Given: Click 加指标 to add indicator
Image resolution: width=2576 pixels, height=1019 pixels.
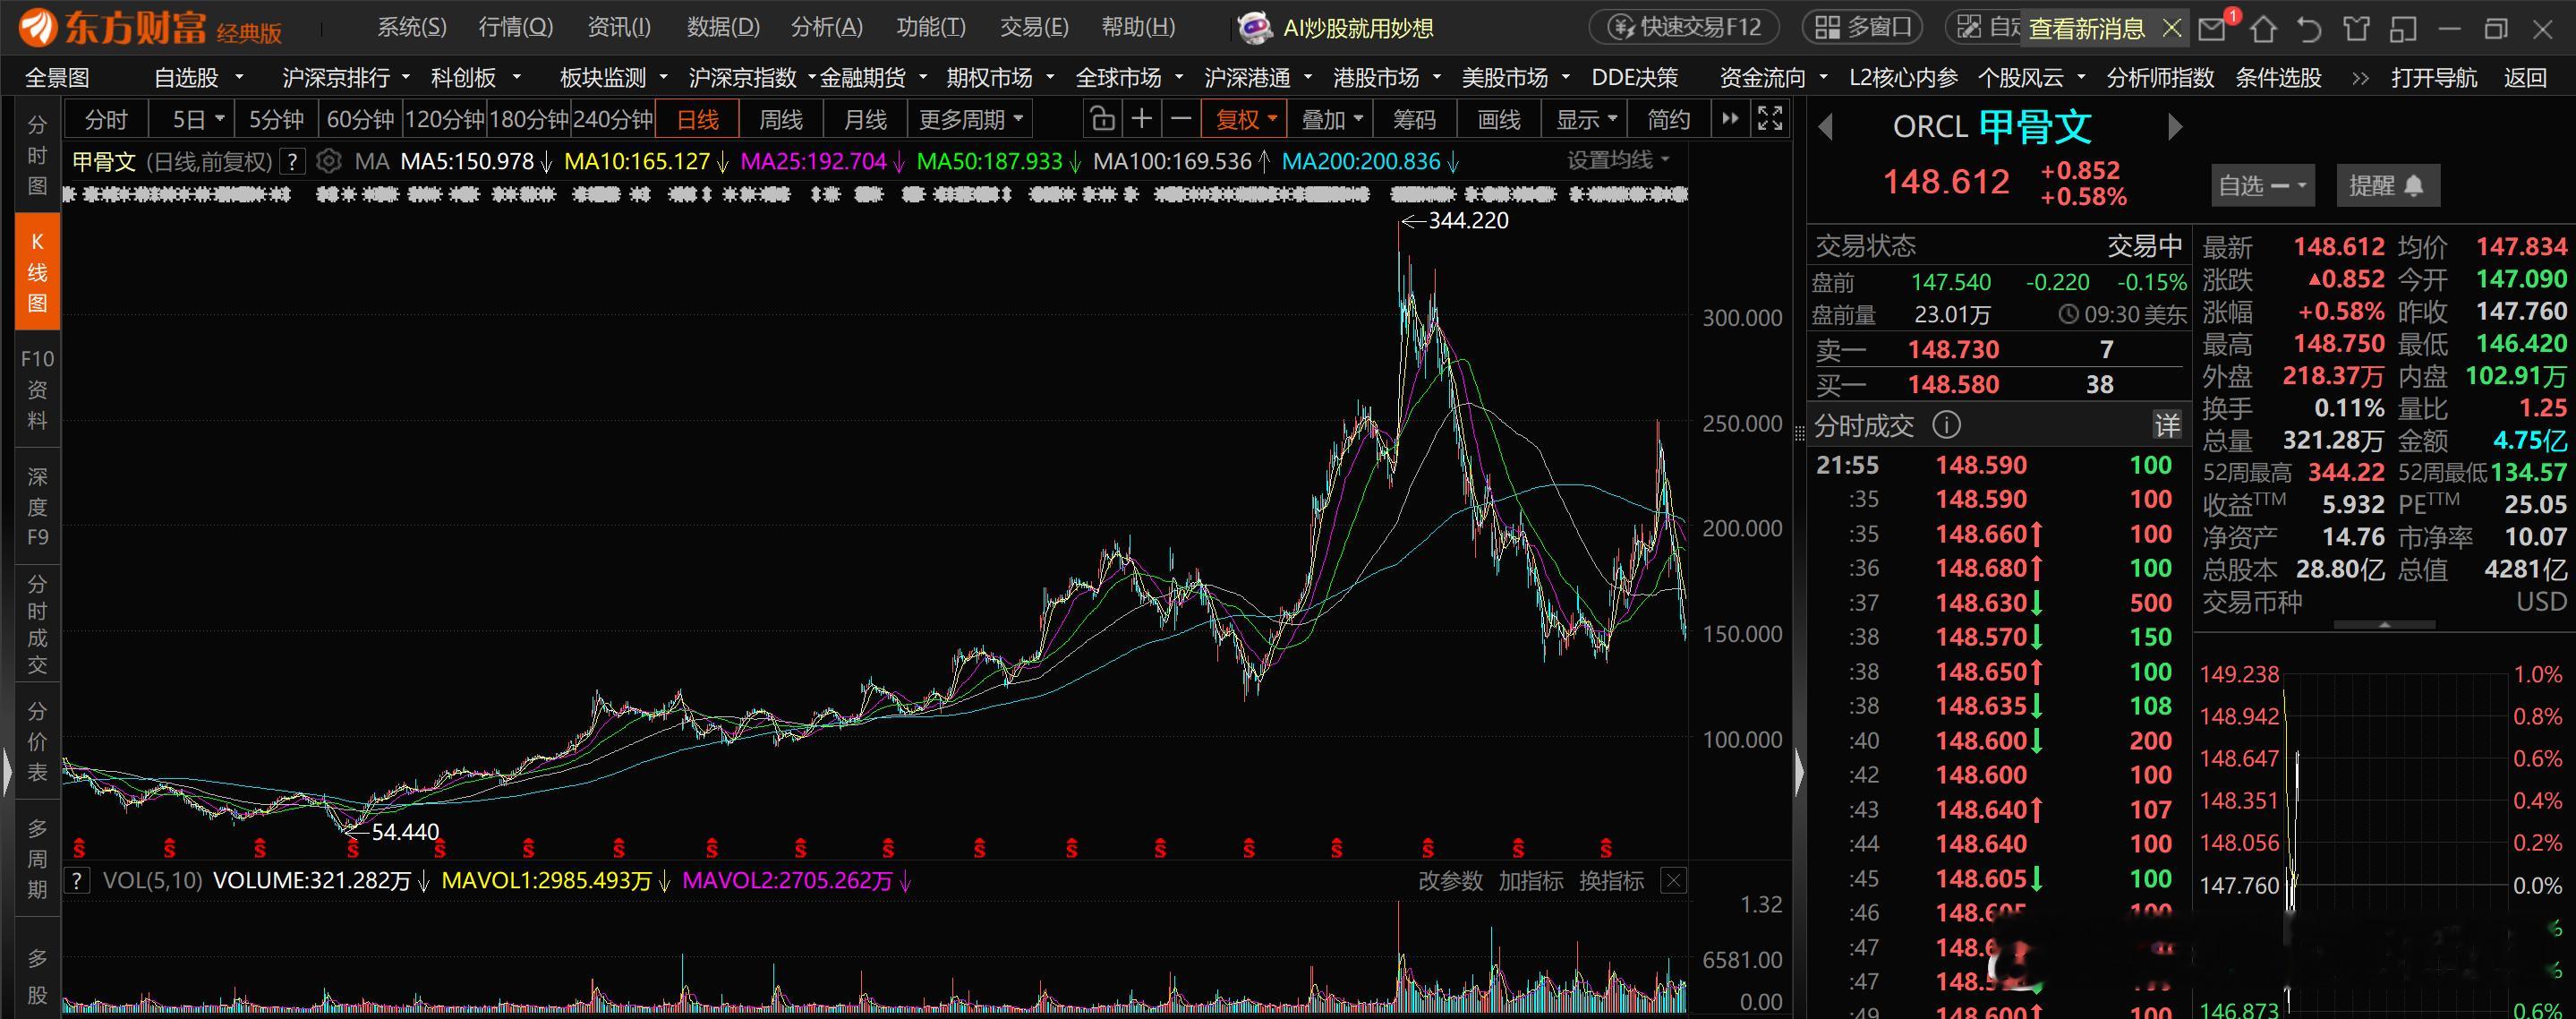Looking at the screenshot, I should coord(1530,881).
